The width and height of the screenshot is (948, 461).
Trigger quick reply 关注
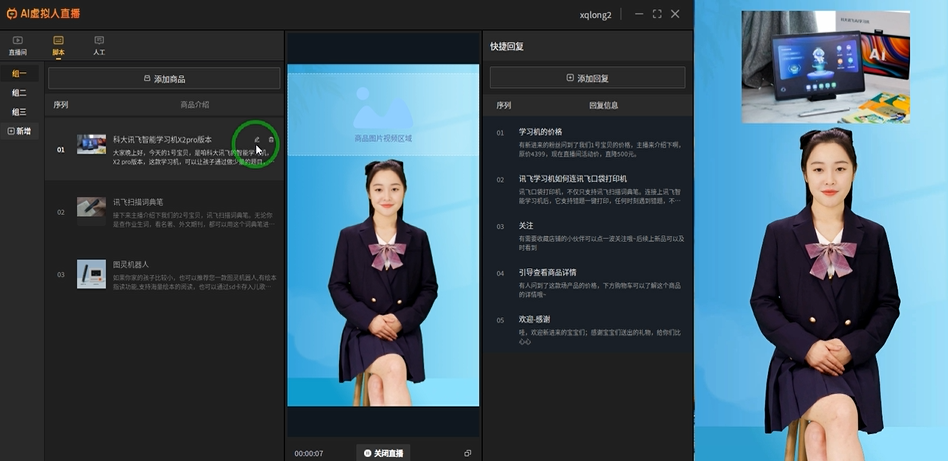(x=588, y=236)
